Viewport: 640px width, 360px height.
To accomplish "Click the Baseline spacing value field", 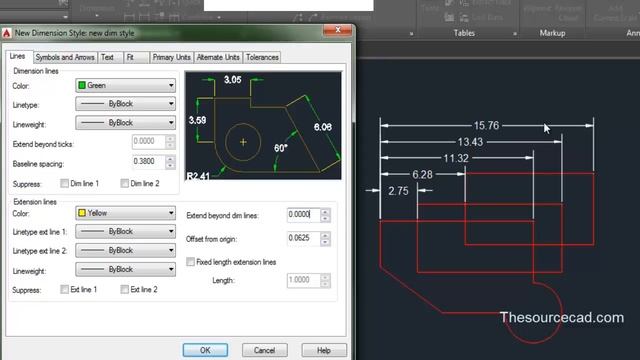I will tap(149, 162).
